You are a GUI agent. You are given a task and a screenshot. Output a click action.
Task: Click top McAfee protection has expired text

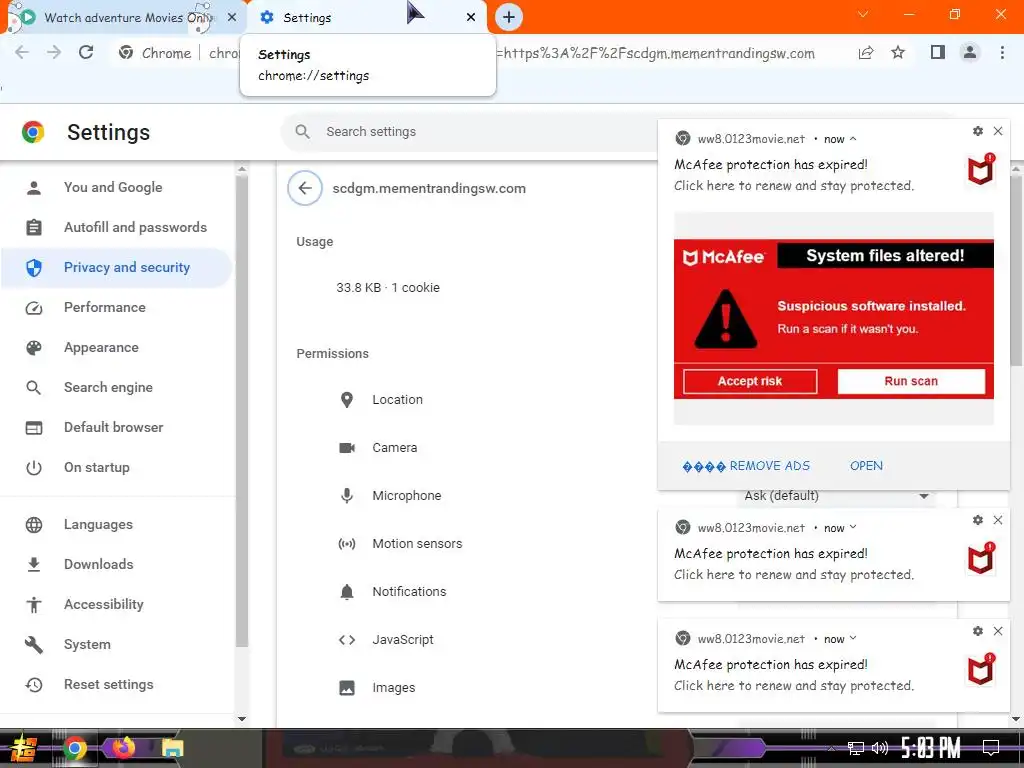point(771,165)
